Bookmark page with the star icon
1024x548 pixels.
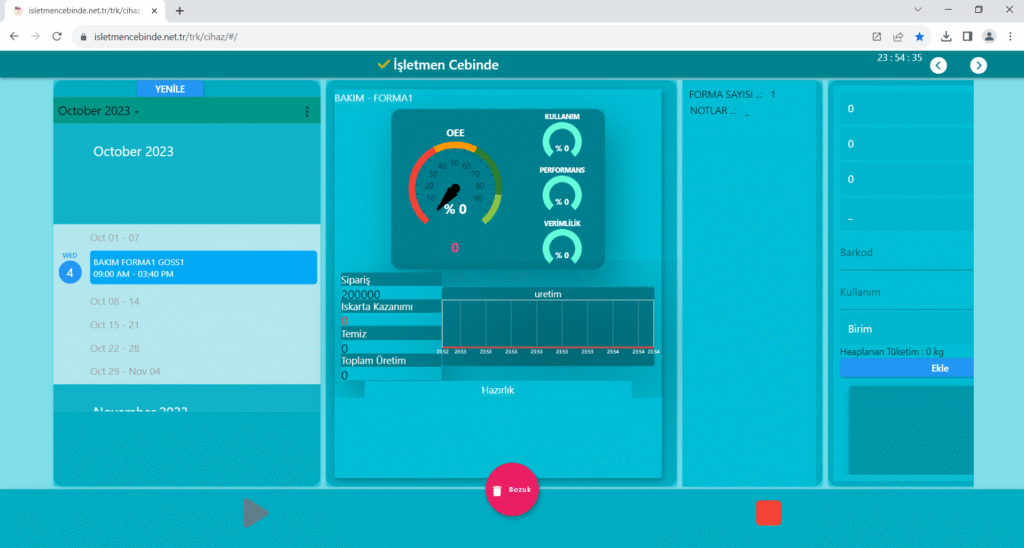(x=919, y=36)
